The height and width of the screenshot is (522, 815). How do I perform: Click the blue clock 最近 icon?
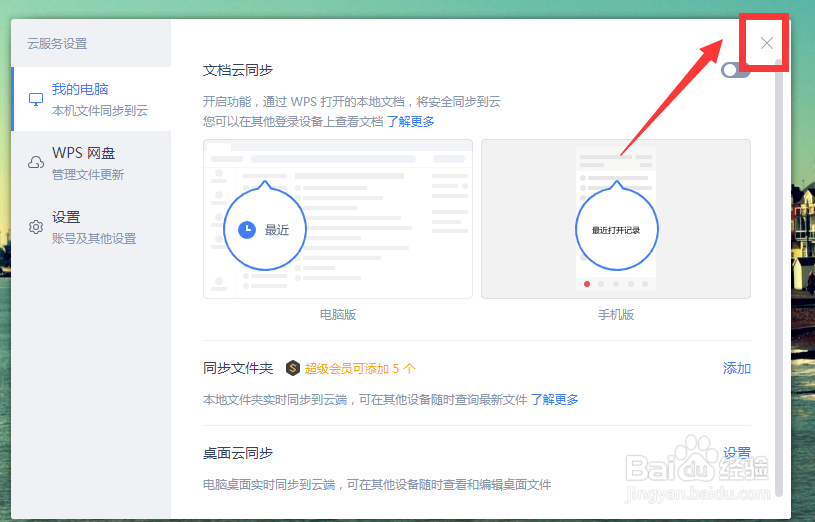pos(247,229)
